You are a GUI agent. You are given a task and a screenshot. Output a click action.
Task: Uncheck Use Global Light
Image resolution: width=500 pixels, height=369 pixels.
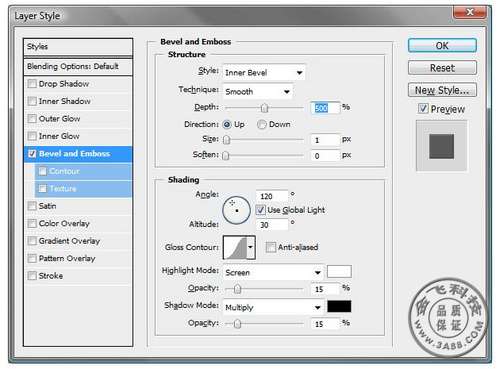(260, 210)
